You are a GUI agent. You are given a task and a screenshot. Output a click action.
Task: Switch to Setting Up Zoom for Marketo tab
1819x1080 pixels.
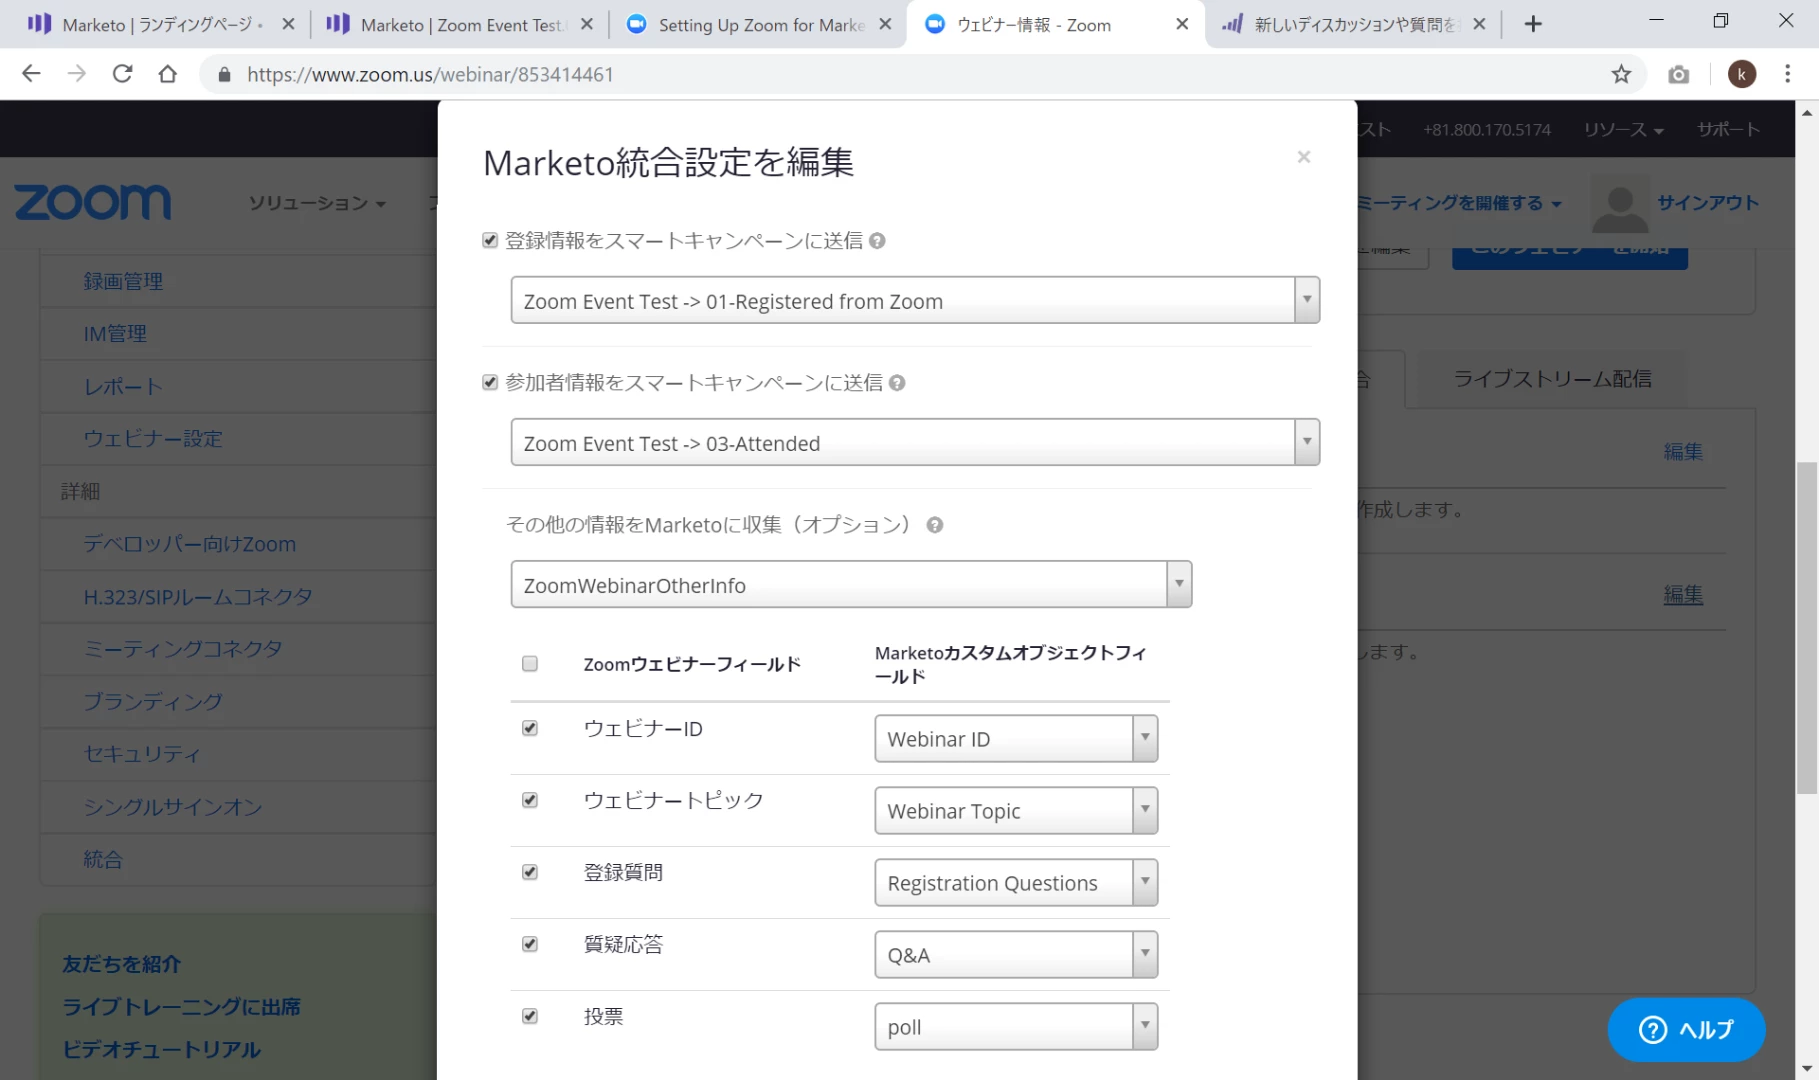pos(757,24)
